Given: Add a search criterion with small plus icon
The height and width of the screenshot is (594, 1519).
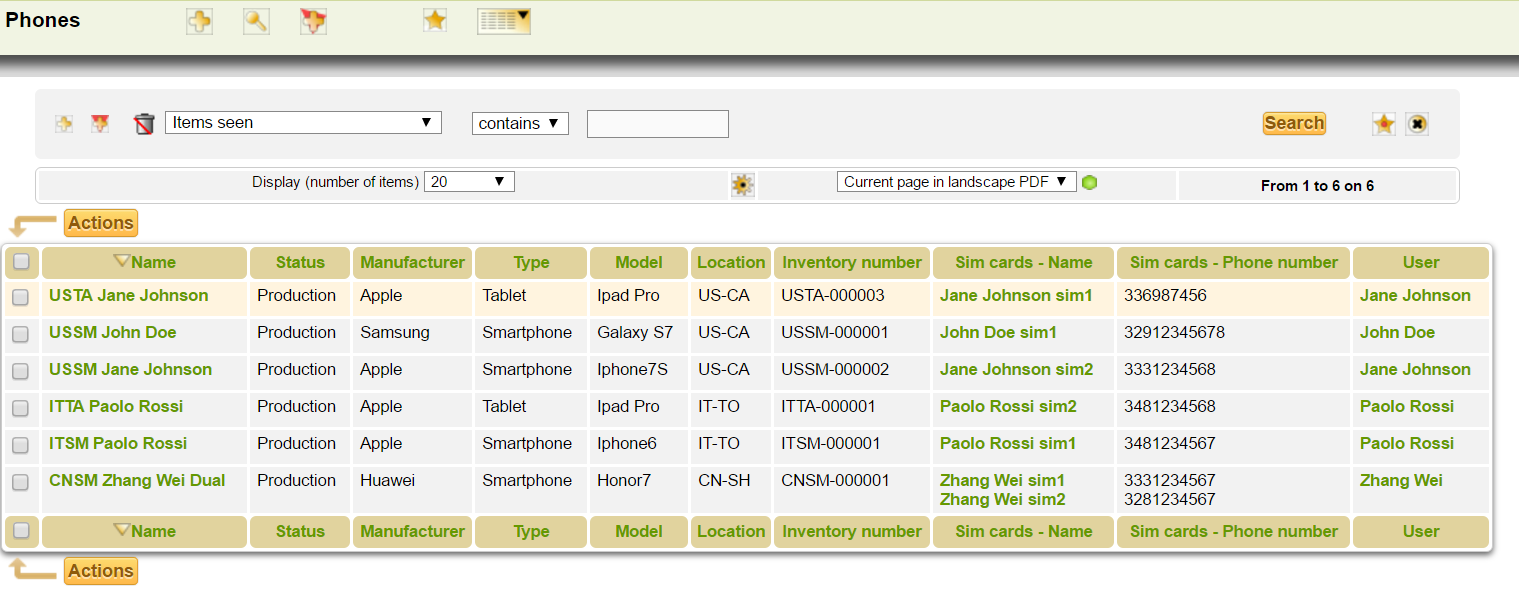Looking at the screenshot, I should point(64,124).
